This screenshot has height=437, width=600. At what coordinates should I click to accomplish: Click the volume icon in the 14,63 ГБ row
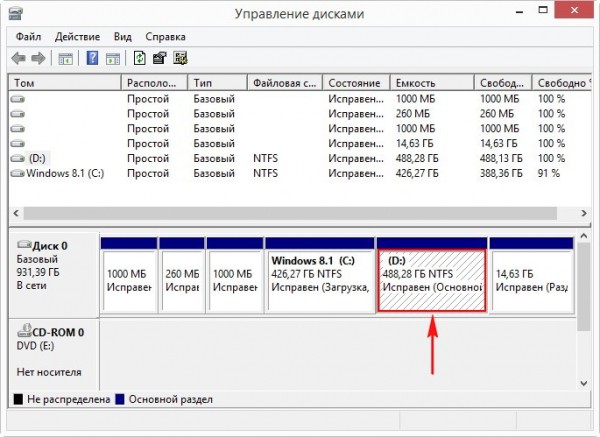(x=18, y=144)
